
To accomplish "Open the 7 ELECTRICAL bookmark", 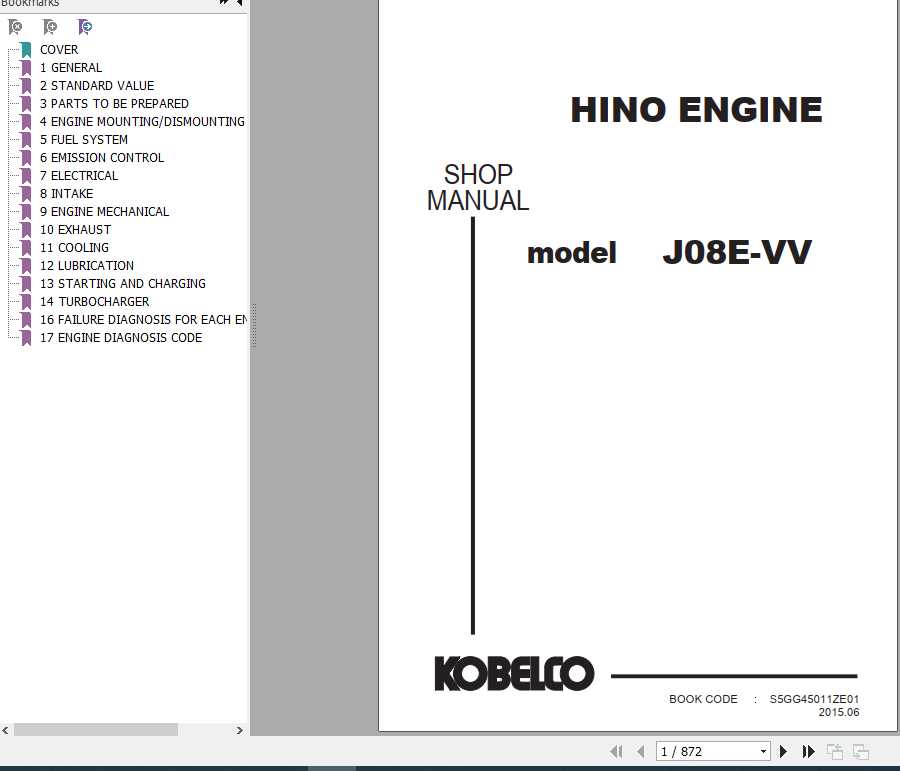I will click(x=79, y=176).
